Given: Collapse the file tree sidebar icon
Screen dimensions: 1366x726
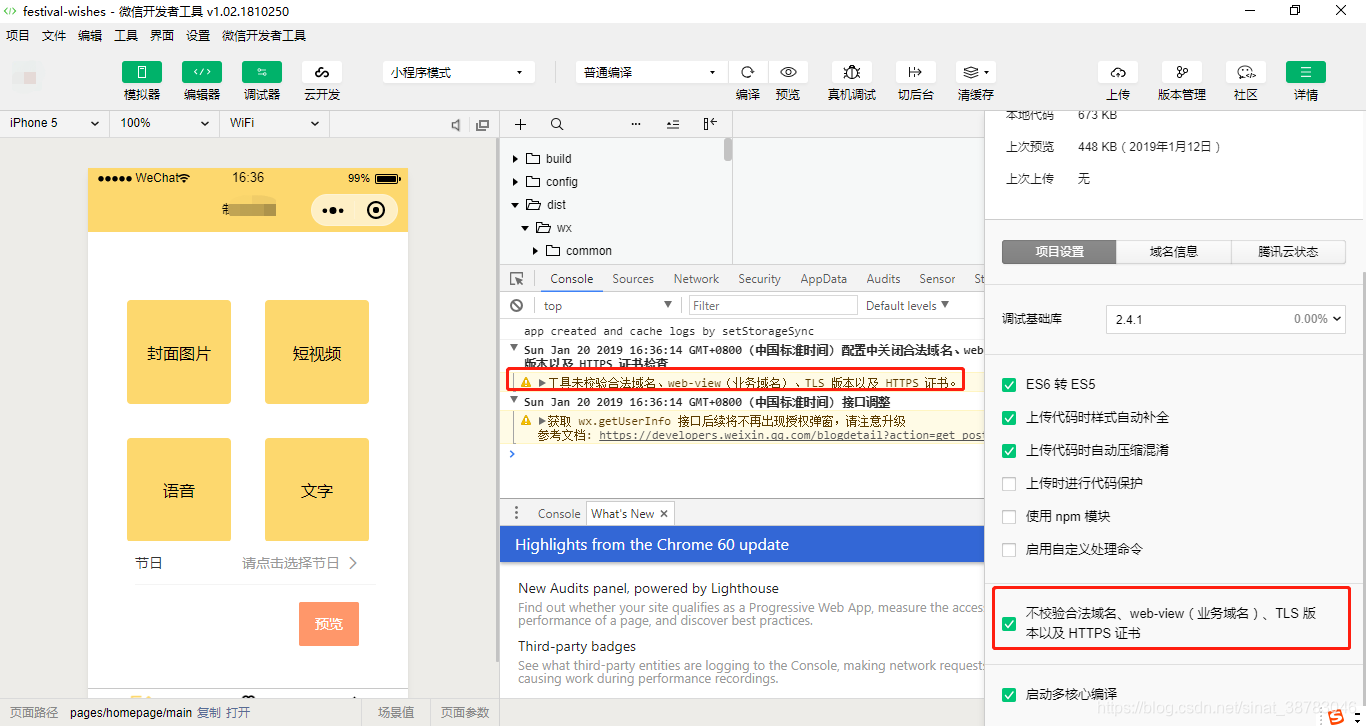Looking at the screenshot, I should tap(710, 124).
